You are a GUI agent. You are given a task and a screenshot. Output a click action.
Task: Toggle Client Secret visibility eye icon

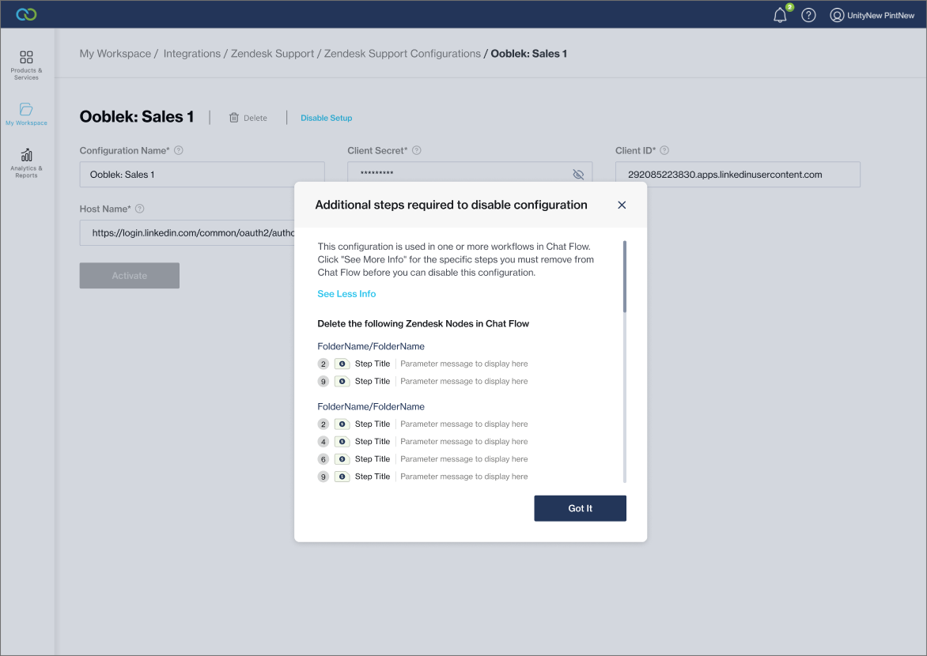(578, 174)
